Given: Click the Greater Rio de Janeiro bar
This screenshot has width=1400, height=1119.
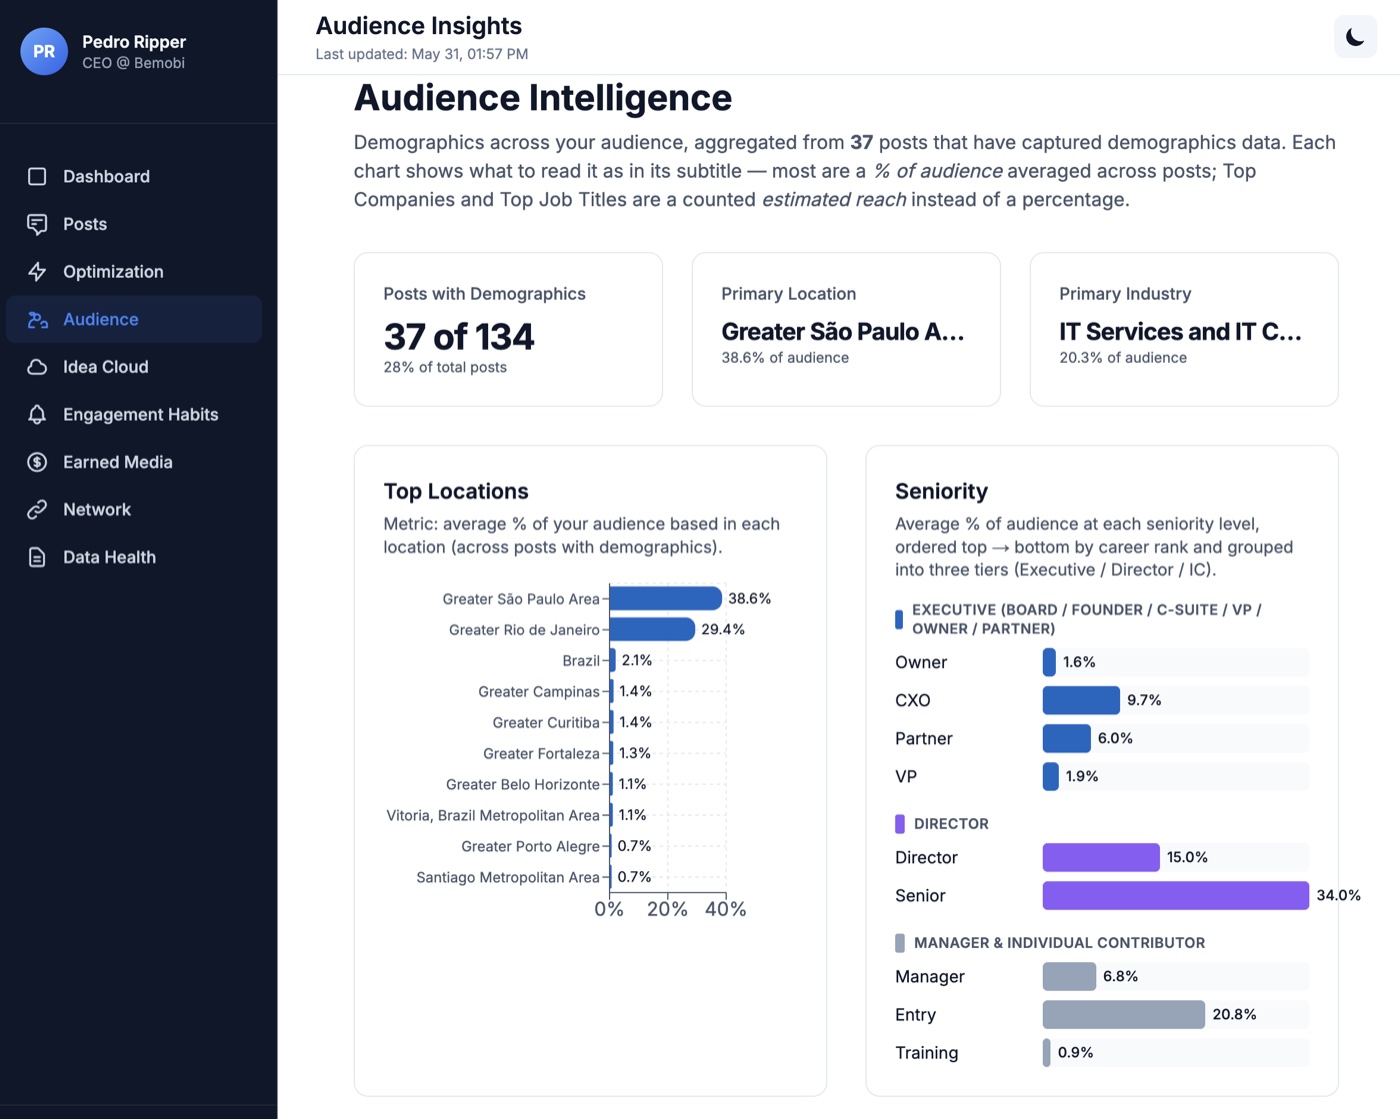Looking at the screenshot, I should click(x=652, y=629).
